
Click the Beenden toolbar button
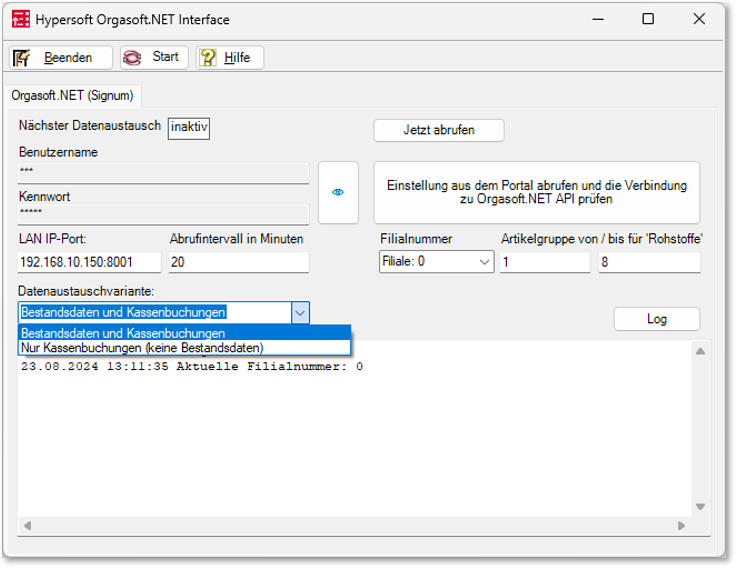61,57
